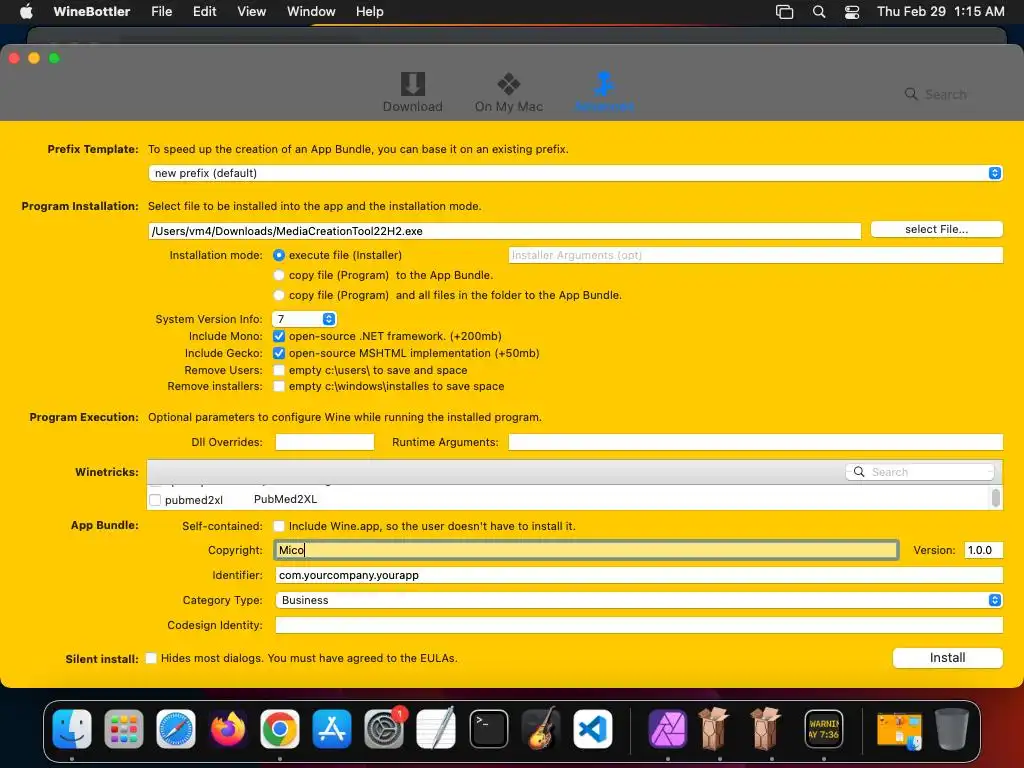Open the Download tab in the toolbar

pos(412,92)
